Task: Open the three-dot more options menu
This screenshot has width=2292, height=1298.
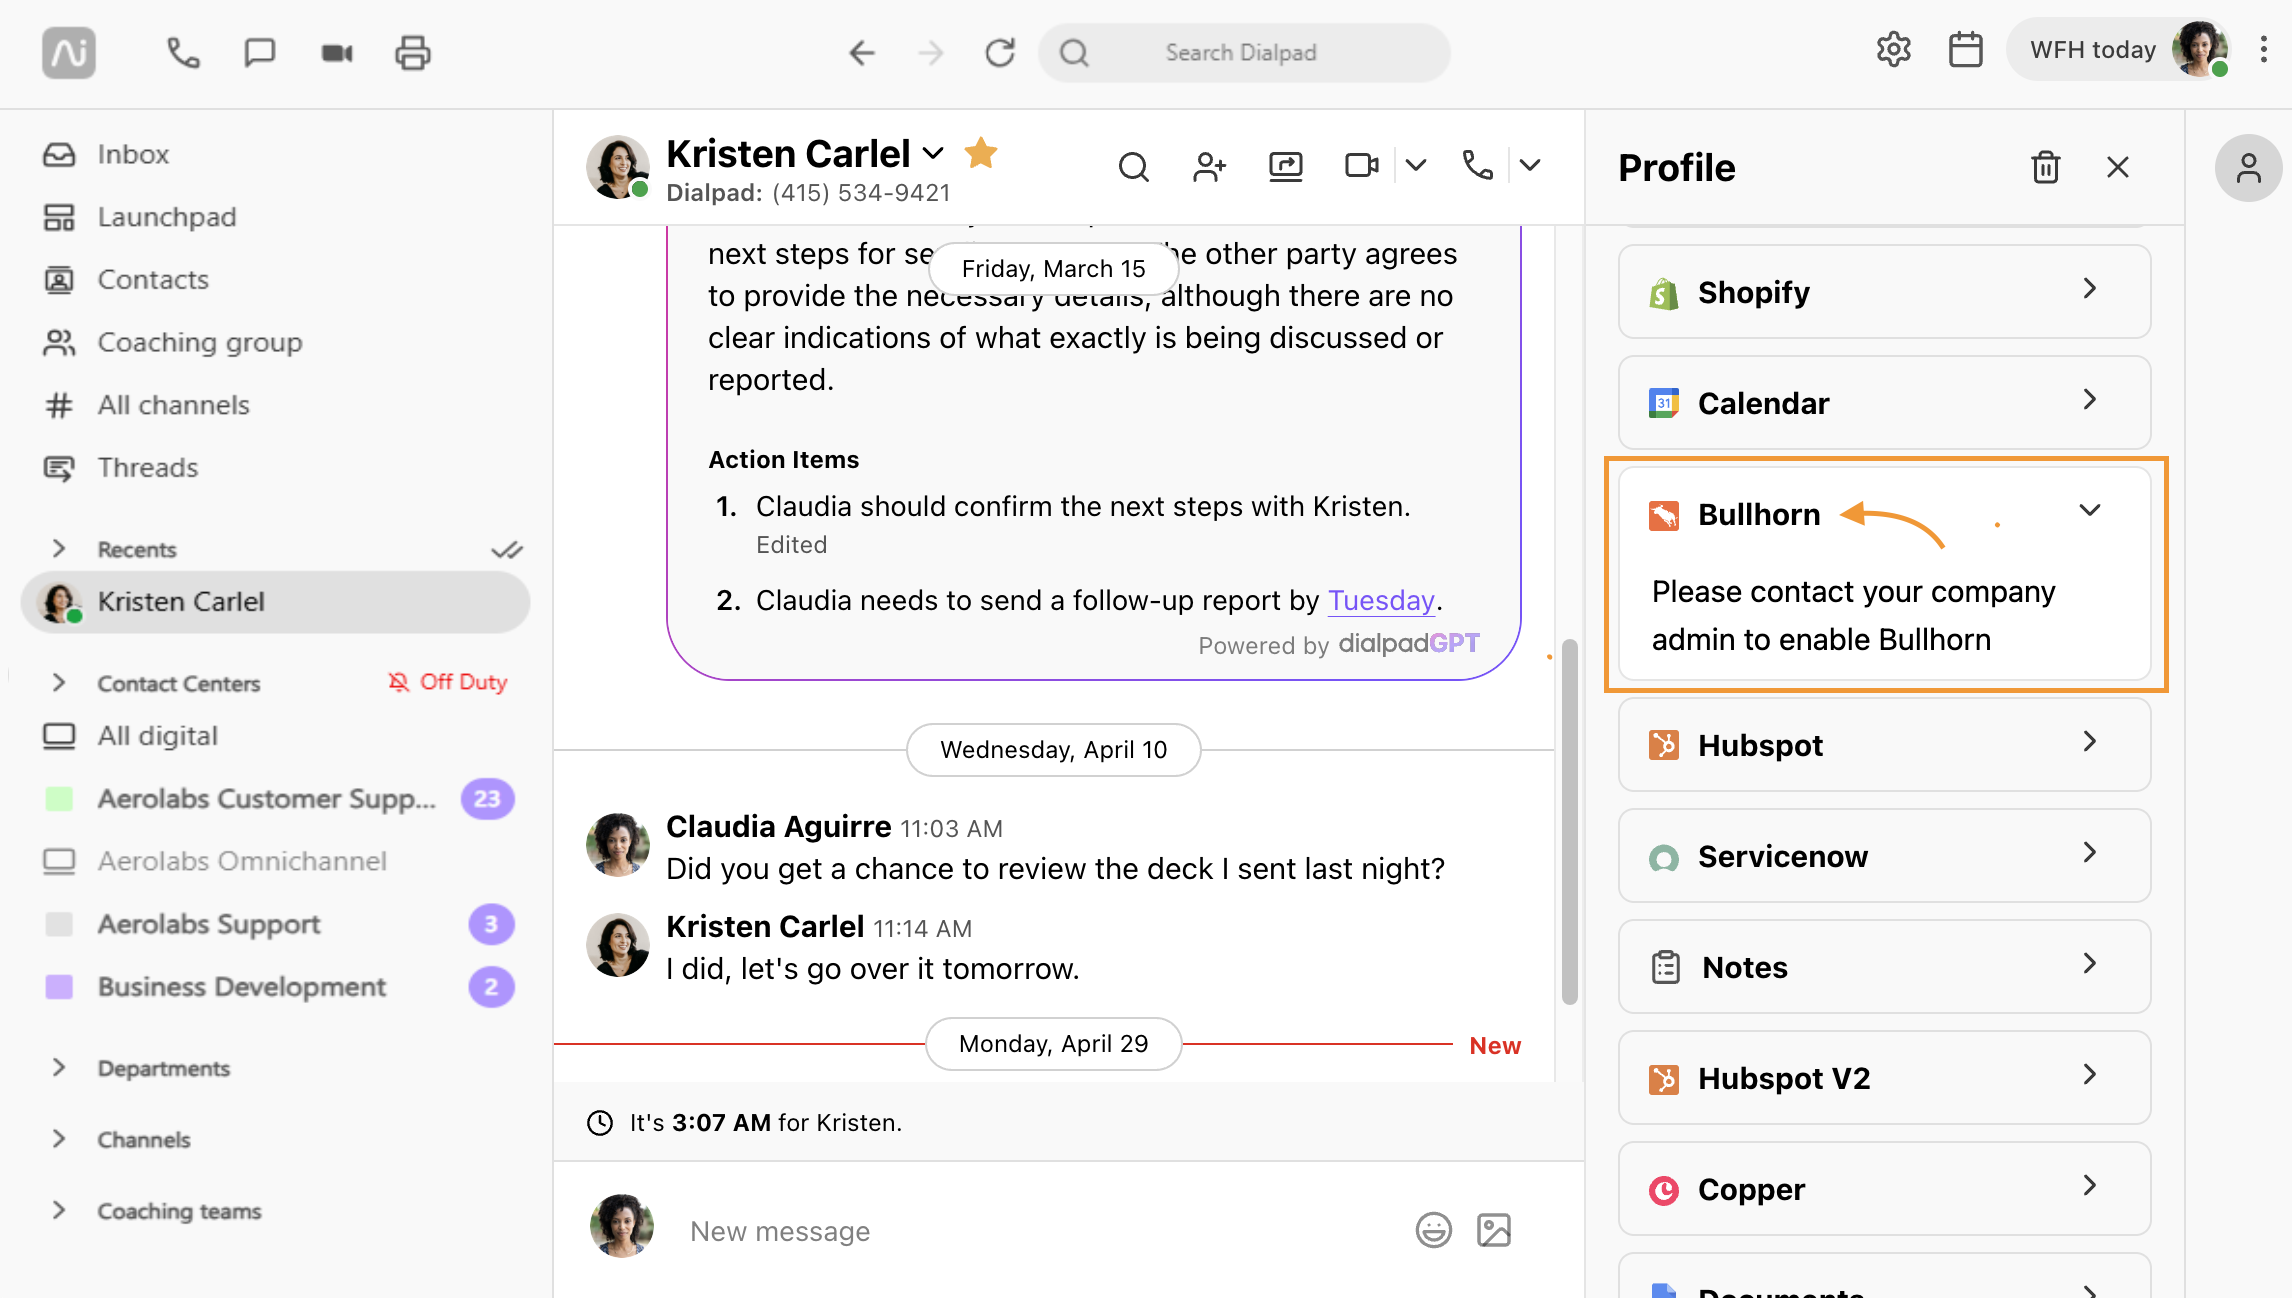Action: click(x=2264, y=50)
